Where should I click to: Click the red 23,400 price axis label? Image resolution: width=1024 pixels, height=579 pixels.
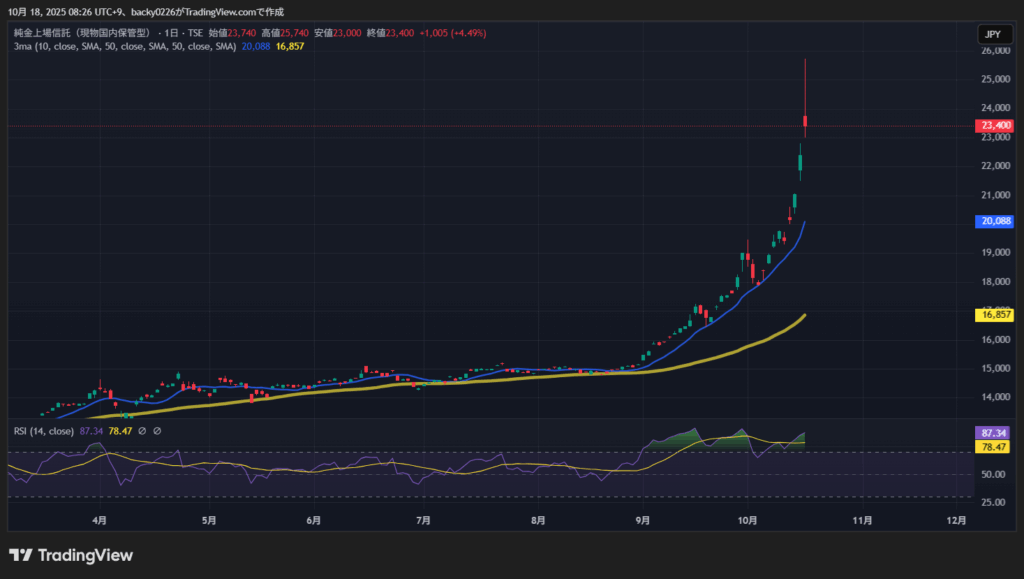995,125
